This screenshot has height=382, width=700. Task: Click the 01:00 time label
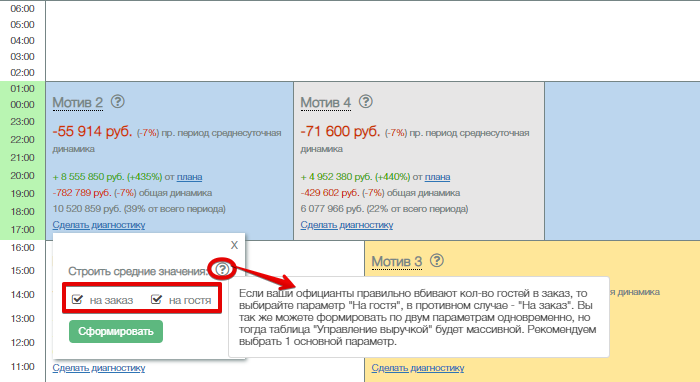pos(22,89)
